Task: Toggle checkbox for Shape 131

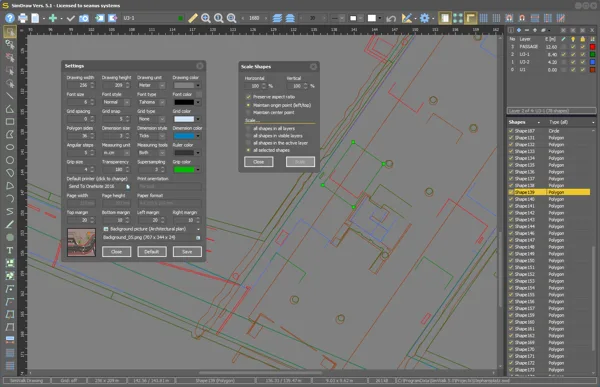Action: [x=511, y=138]
